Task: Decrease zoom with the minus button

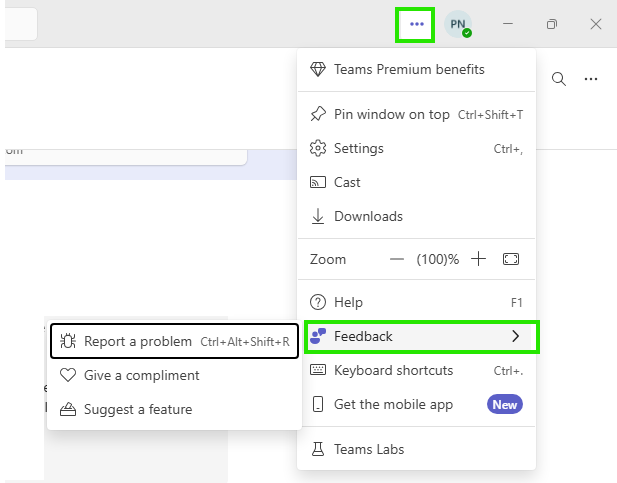Action: click(x=397, y=259)
